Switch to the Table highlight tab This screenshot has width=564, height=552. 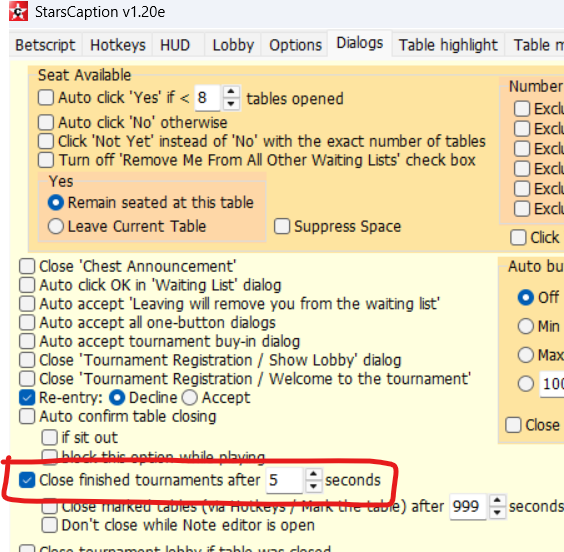448,45
